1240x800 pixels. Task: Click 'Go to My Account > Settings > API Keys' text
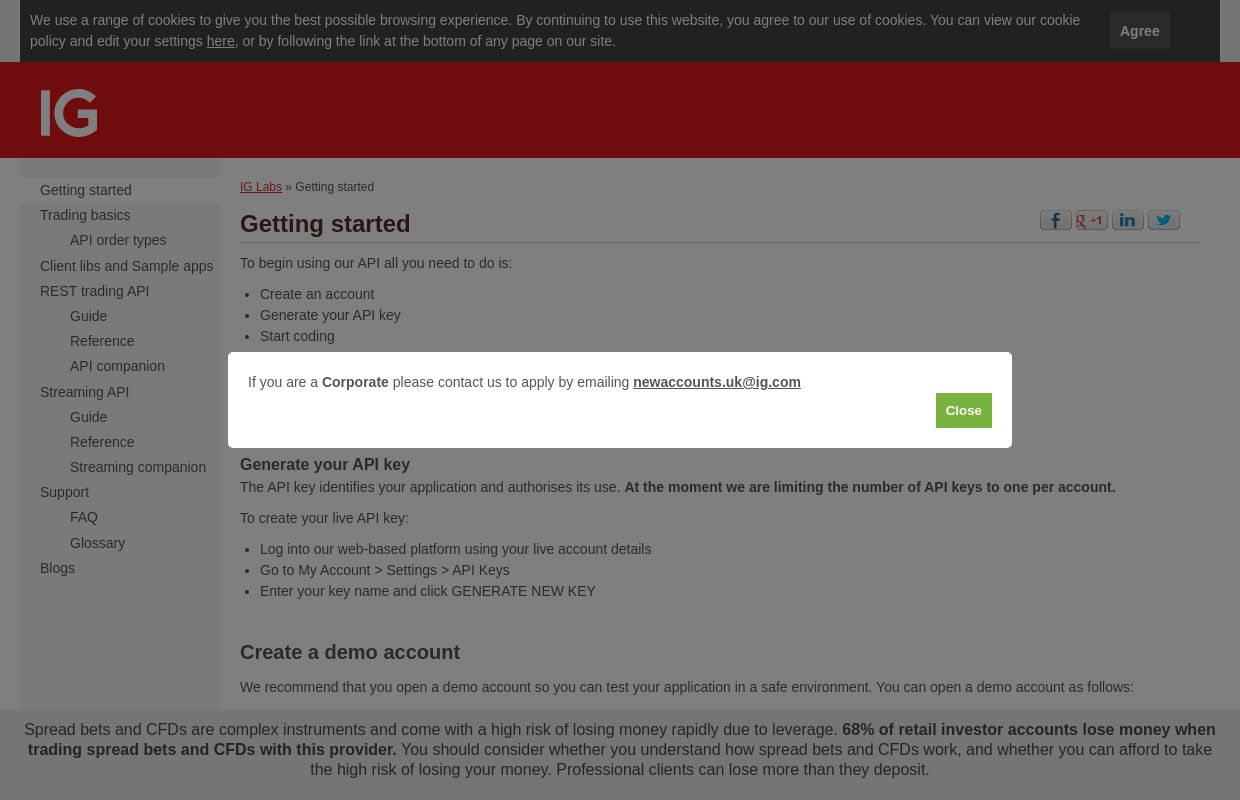[385, 570]
